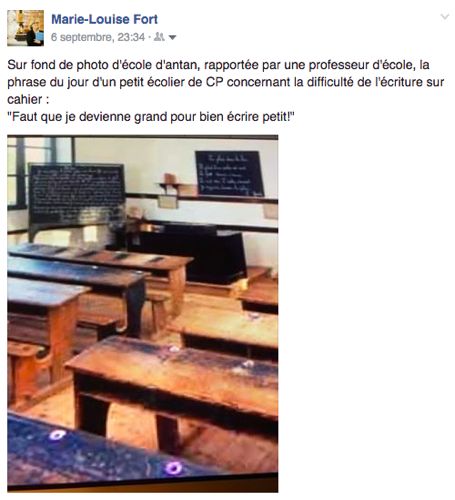This screenshot has height=500, width=455.
Task: Expand the audience selector caret arrow
Action: [x=172, y=38]
